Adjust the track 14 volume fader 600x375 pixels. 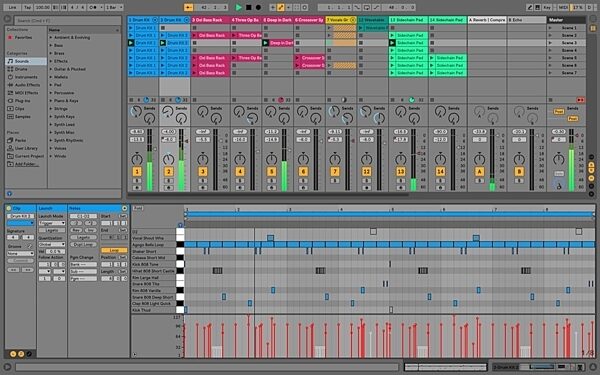coord(459,147)
